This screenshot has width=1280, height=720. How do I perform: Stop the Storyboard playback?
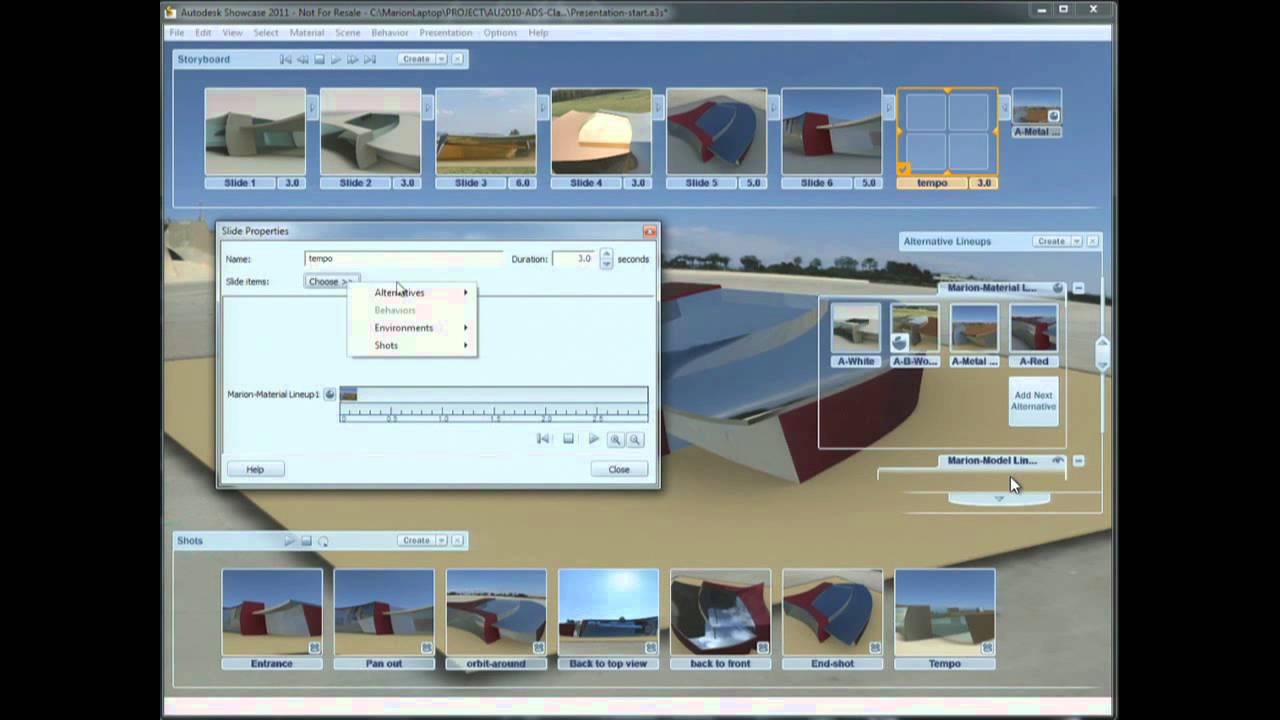[319, 59]
